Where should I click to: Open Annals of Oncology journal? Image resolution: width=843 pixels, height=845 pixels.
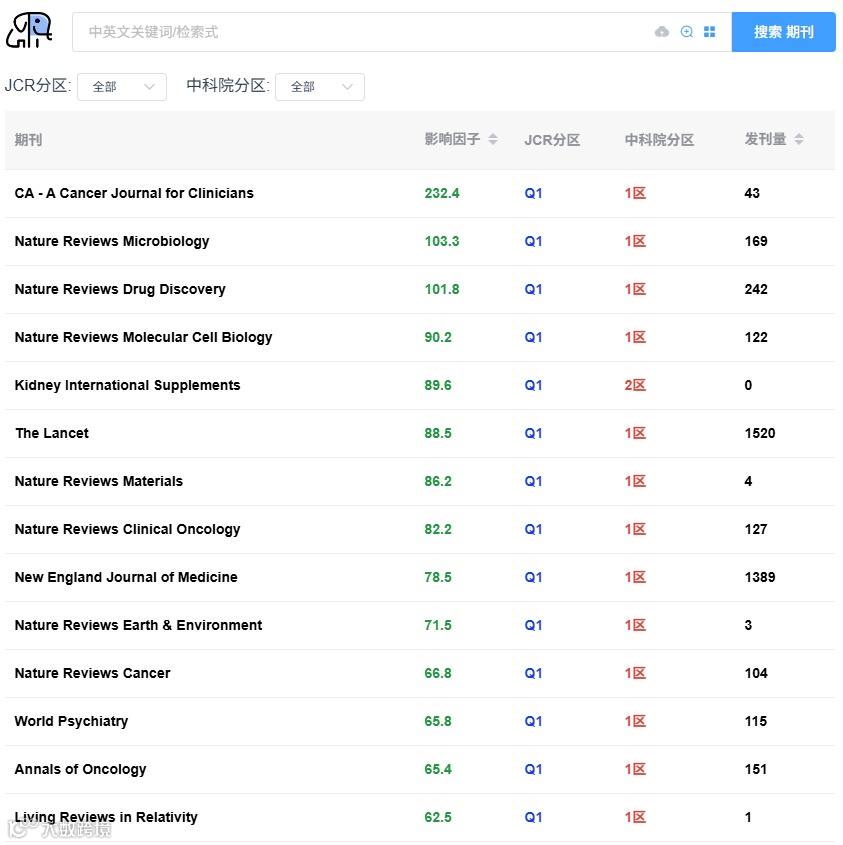tap(80, 768)
